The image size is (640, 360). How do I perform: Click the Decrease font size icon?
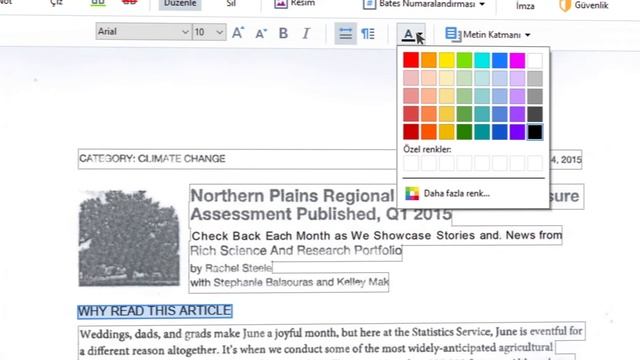261,33
